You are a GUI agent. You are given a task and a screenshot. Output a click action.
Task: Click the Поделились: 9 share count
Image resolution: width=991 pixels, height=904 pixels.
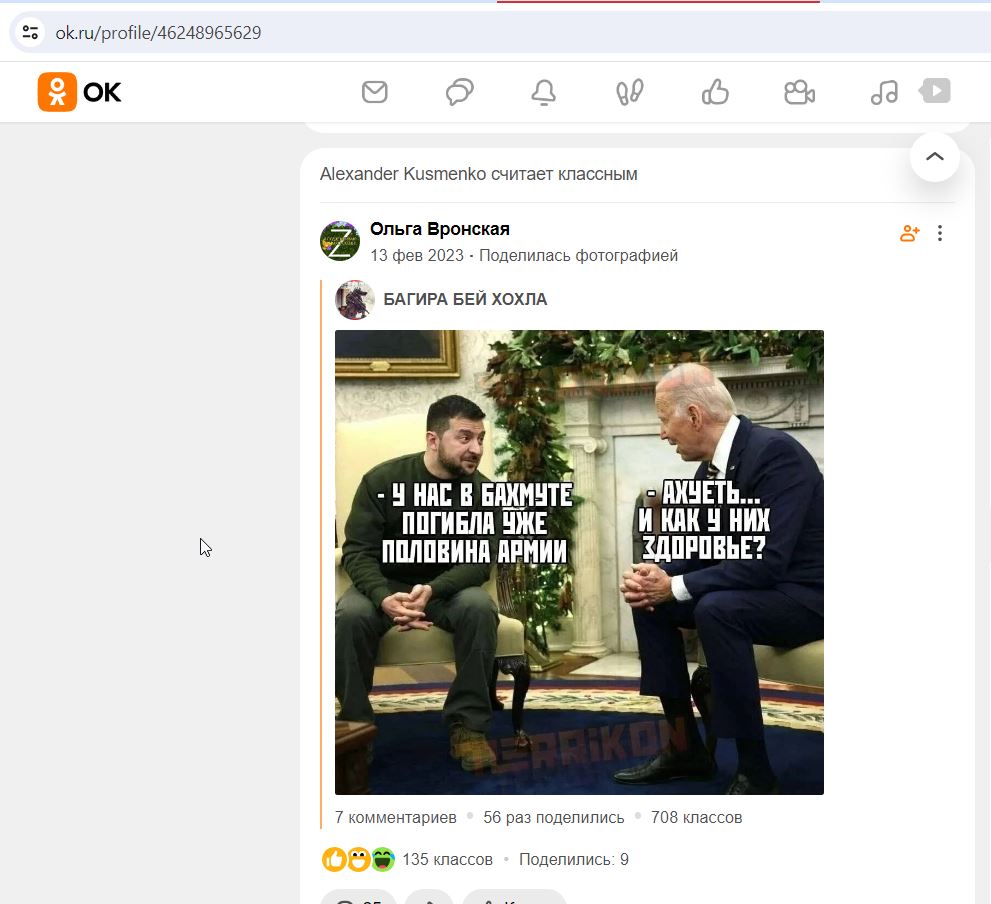(574, 860)
